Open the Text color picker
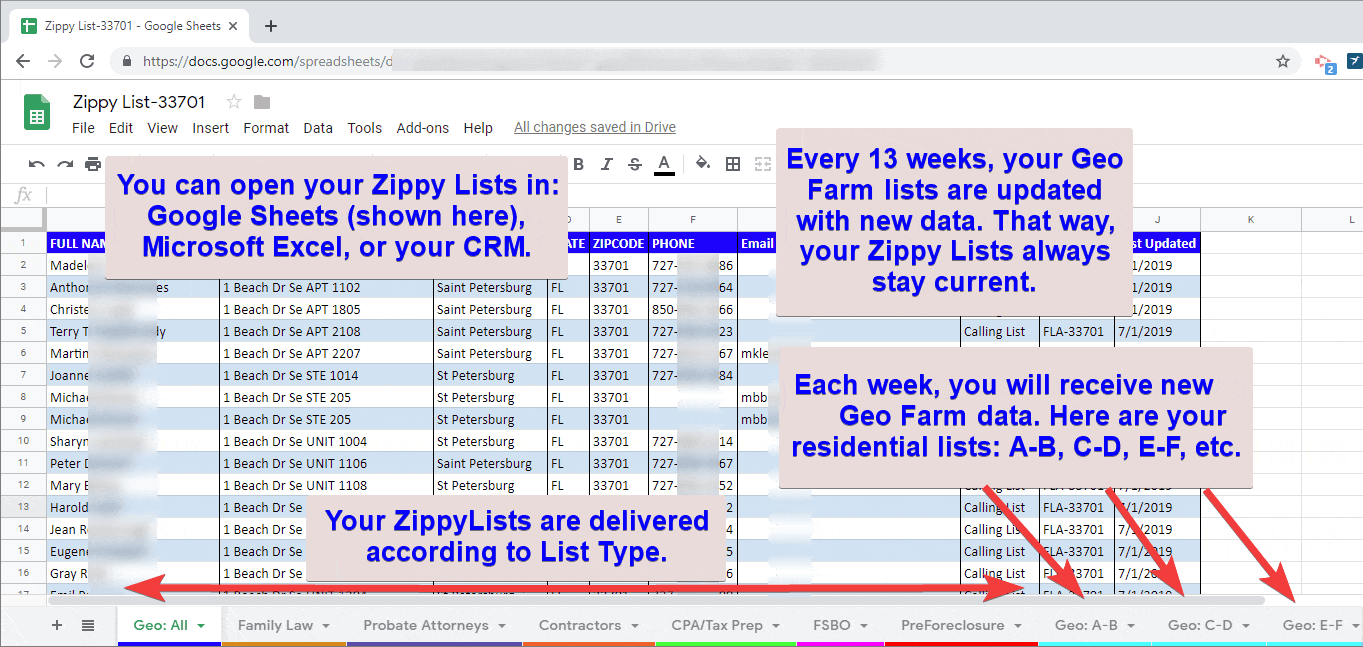 (664, 165)
